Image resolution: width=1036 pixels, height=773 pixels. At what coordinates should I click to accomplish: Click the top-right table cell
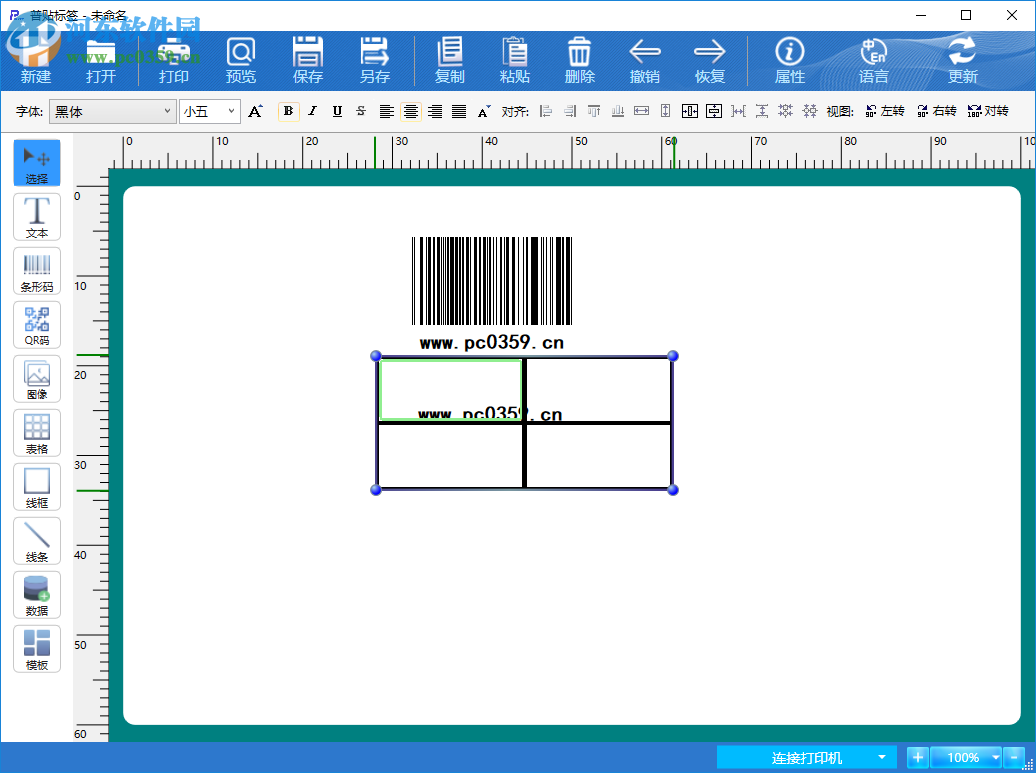599,390
